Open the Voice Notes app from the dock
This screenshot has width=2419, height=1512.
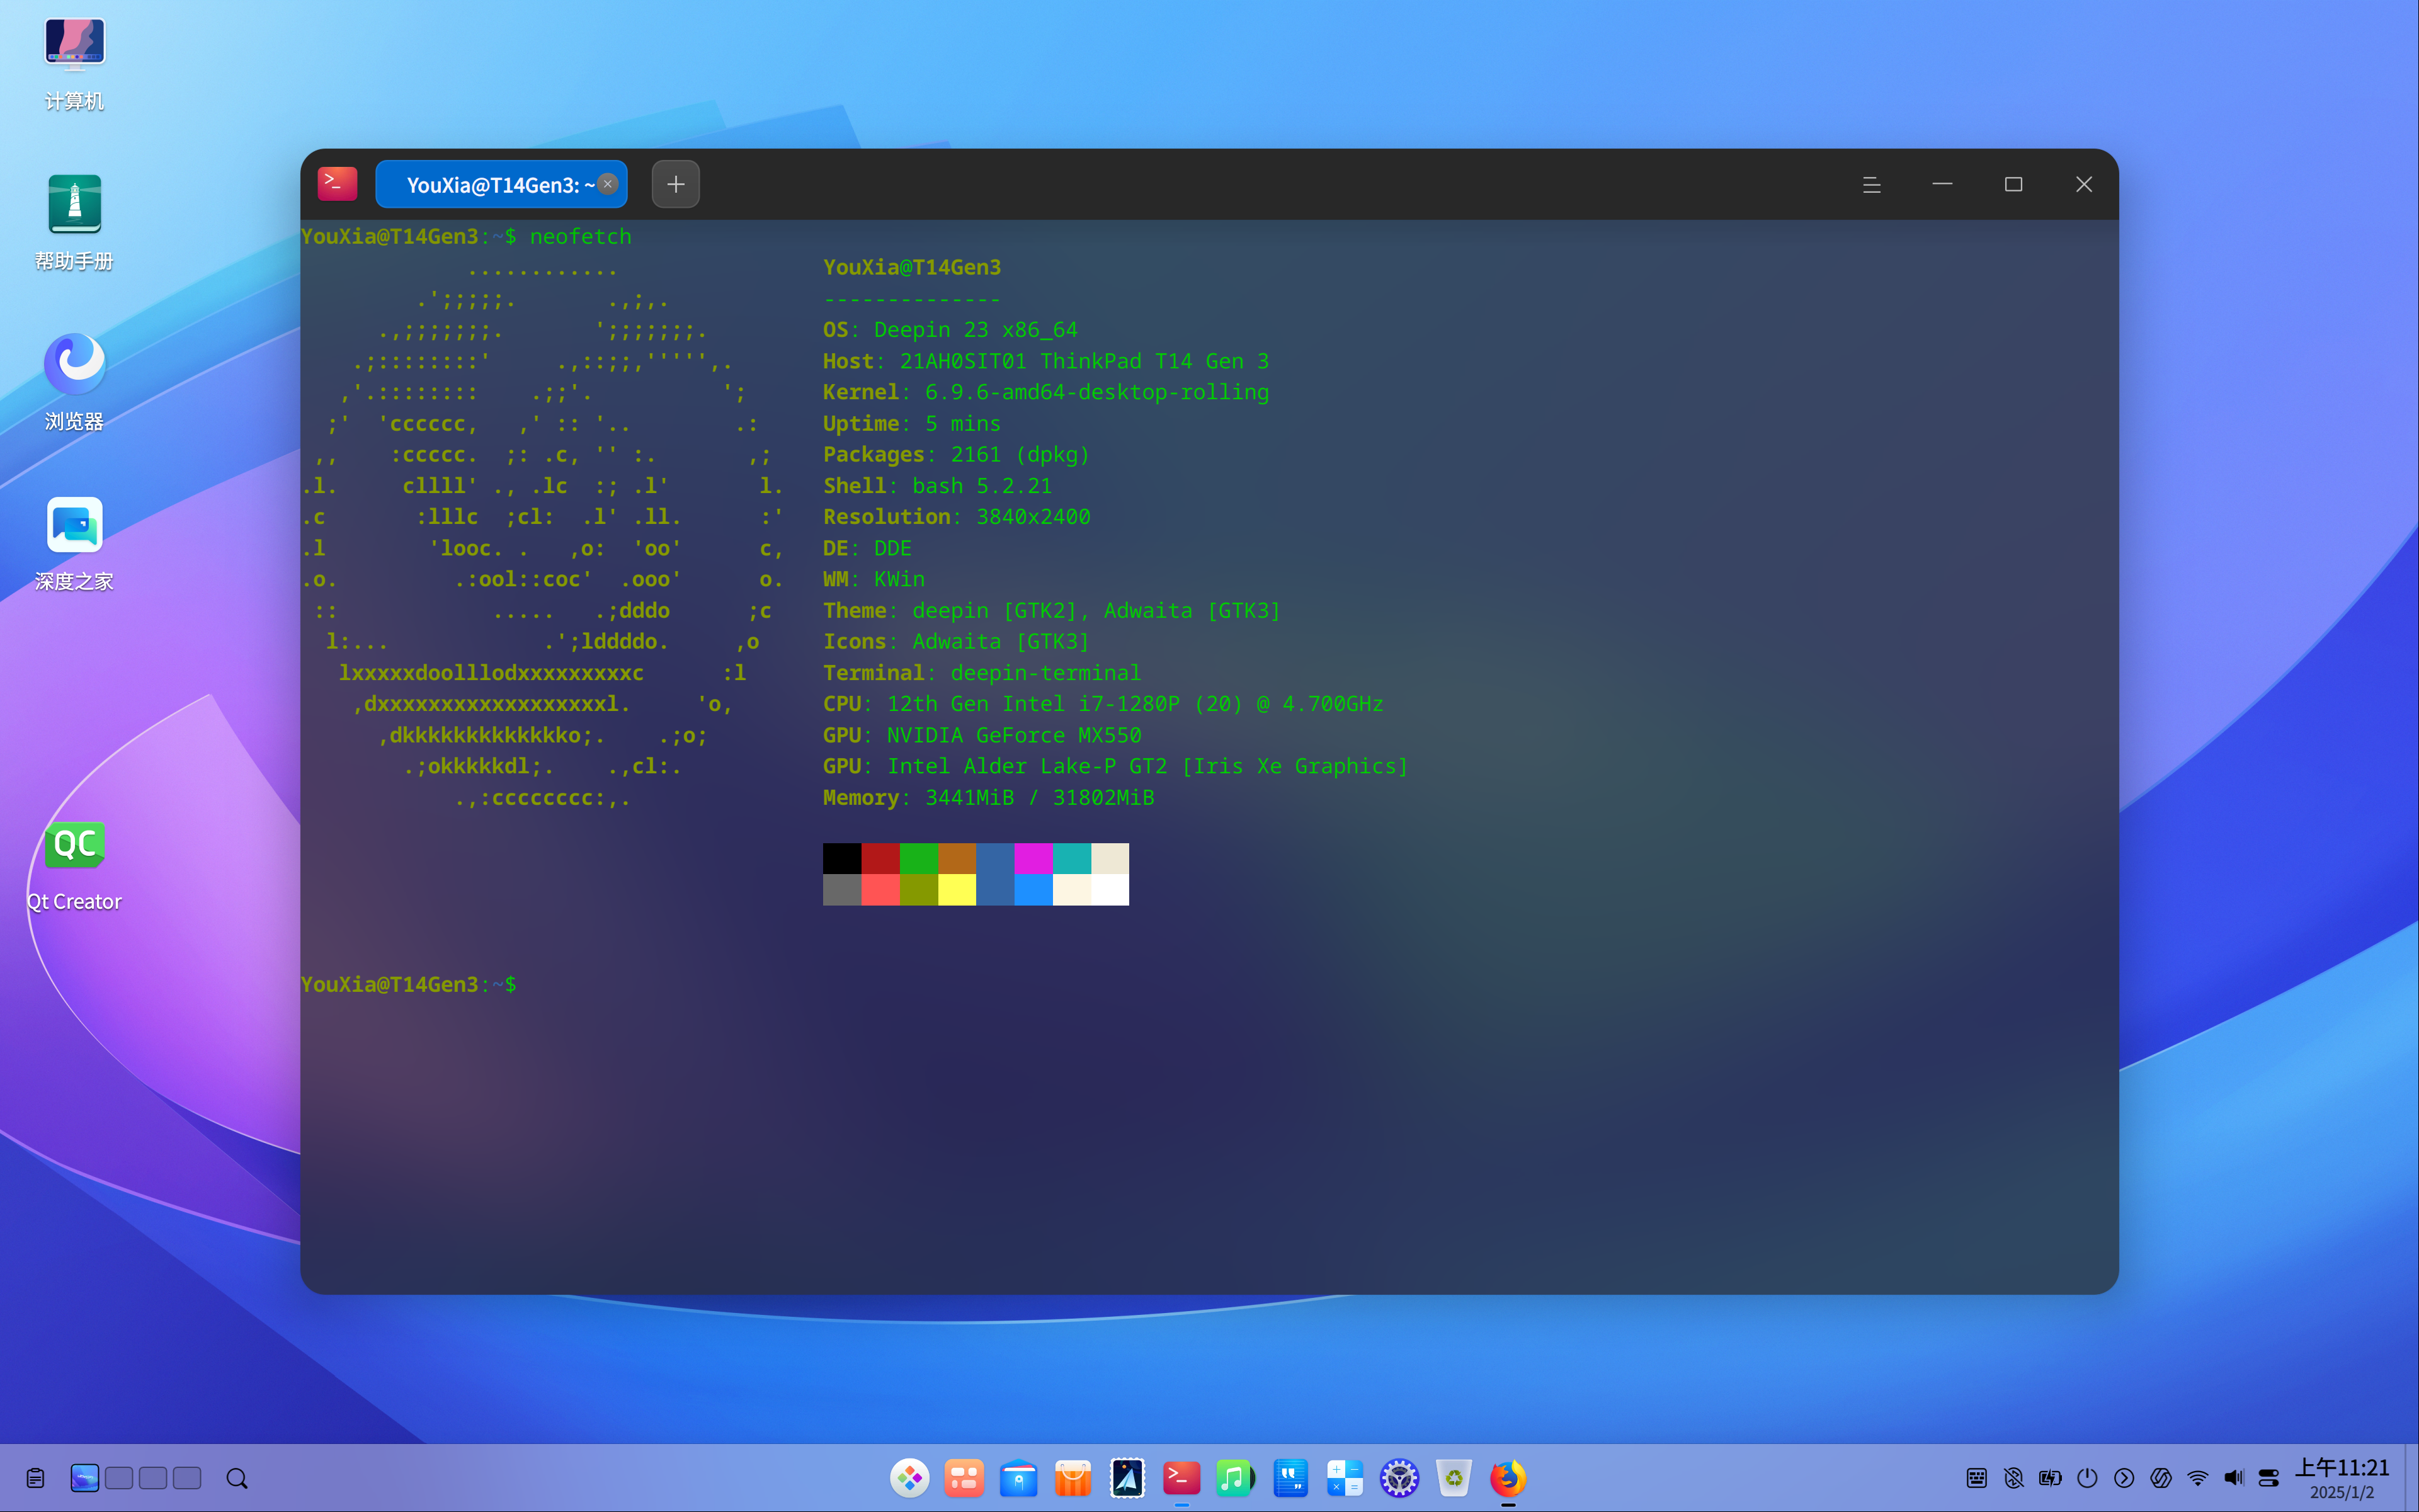point(1290,1477)
